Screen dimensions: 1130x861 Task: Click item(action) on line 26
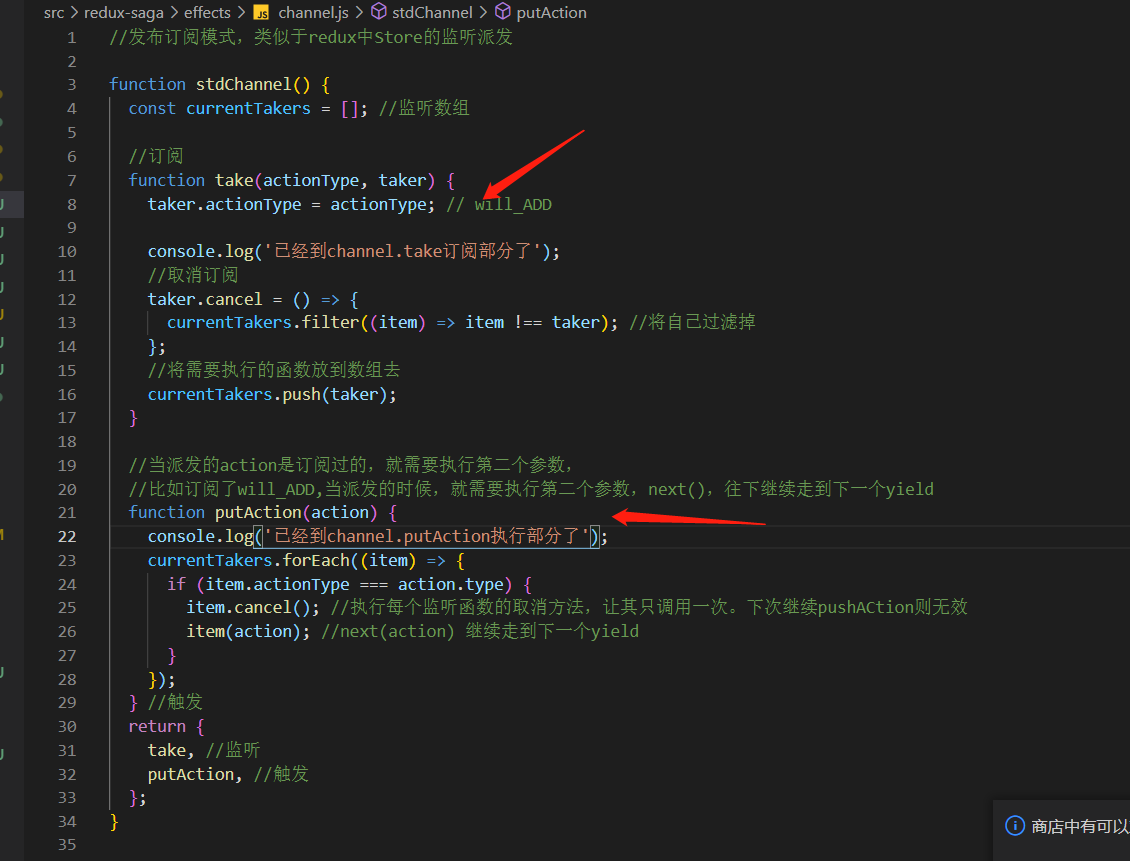coord(244,631)
